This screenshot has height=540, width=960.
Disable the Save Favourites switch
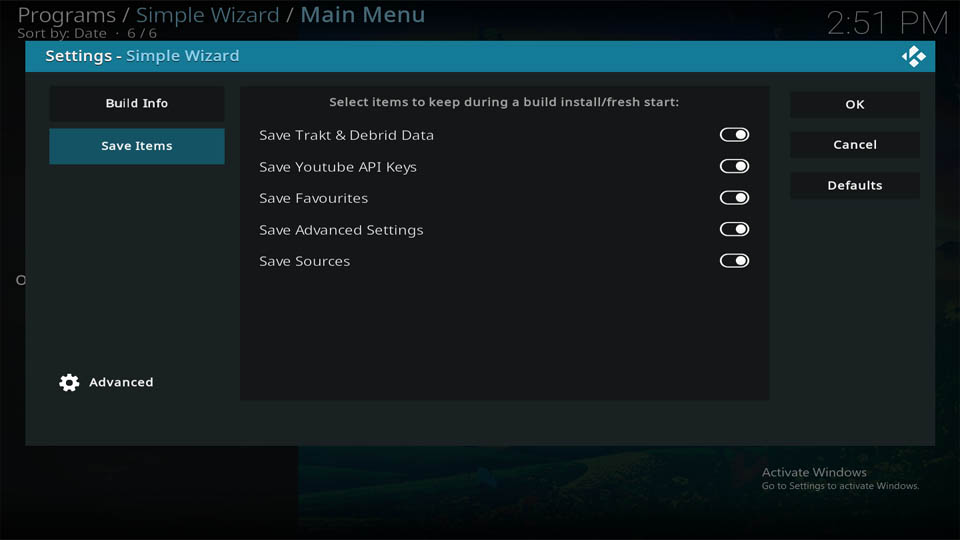coord(734,198)
